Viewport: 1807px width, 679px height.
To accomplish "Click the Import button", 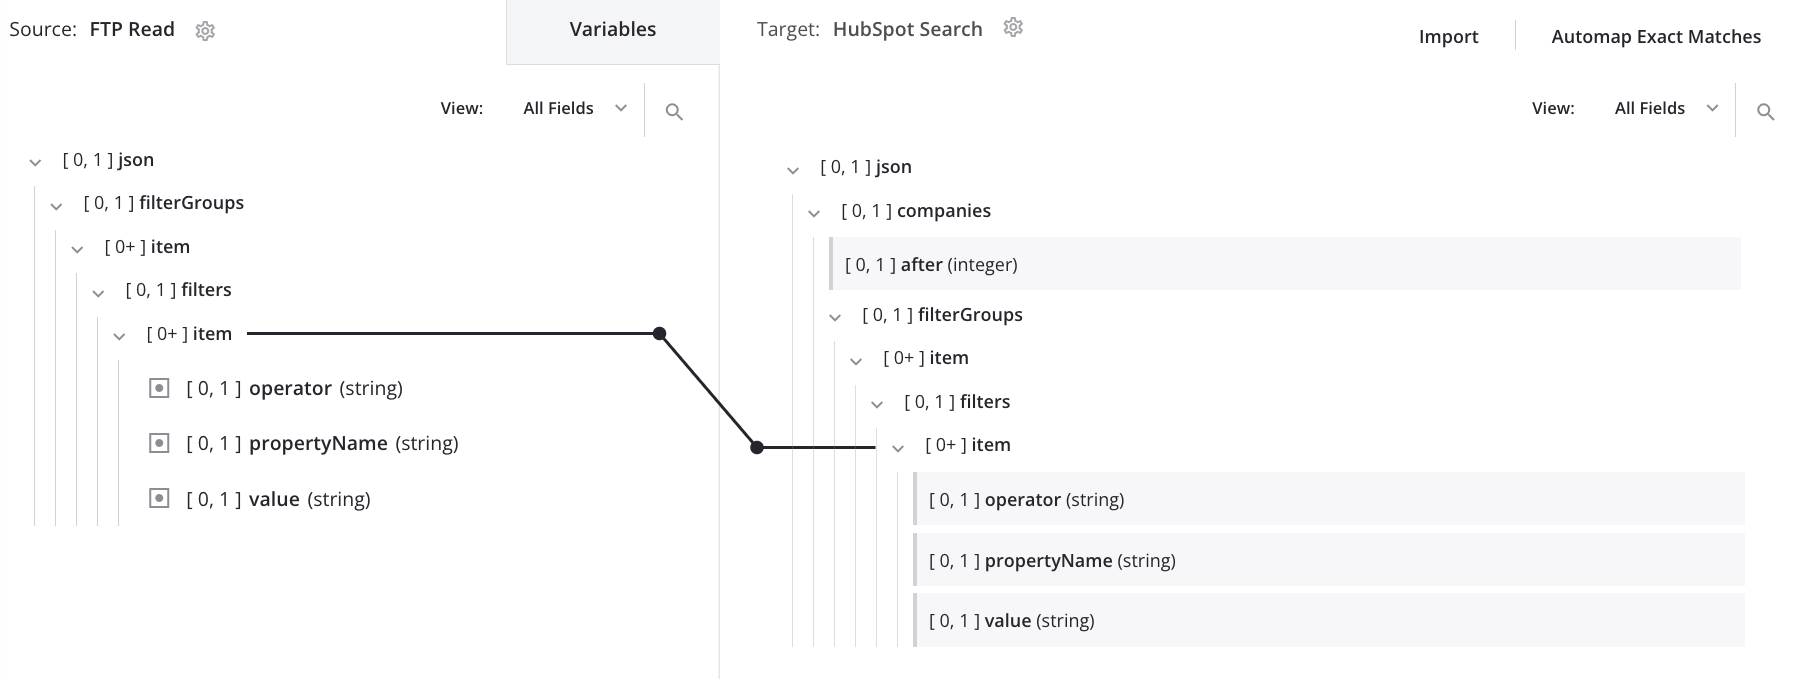I will coord(1448,36).
